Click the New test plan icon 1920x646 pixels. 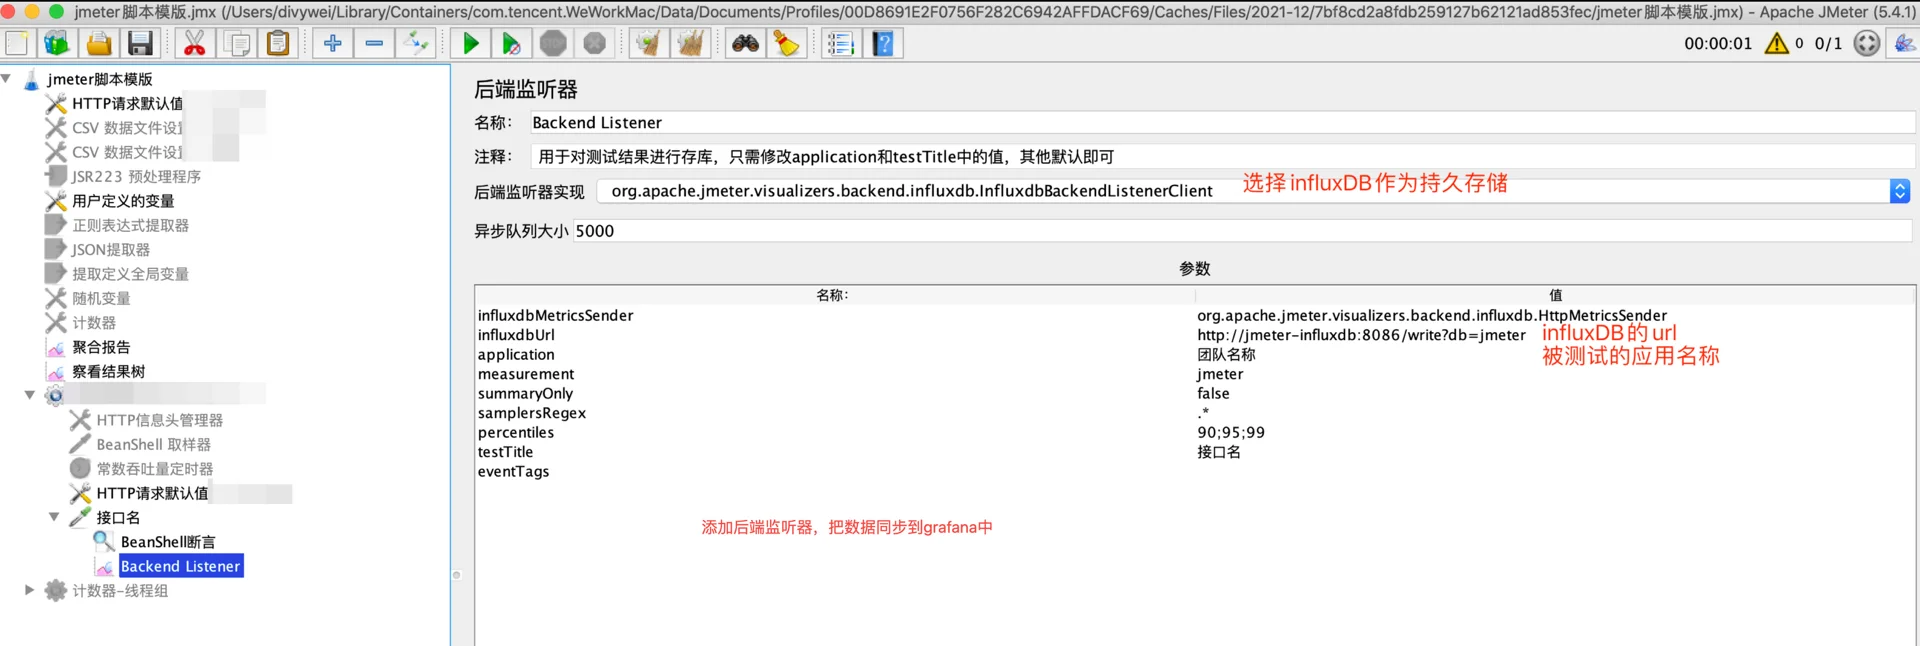point(17,43)
